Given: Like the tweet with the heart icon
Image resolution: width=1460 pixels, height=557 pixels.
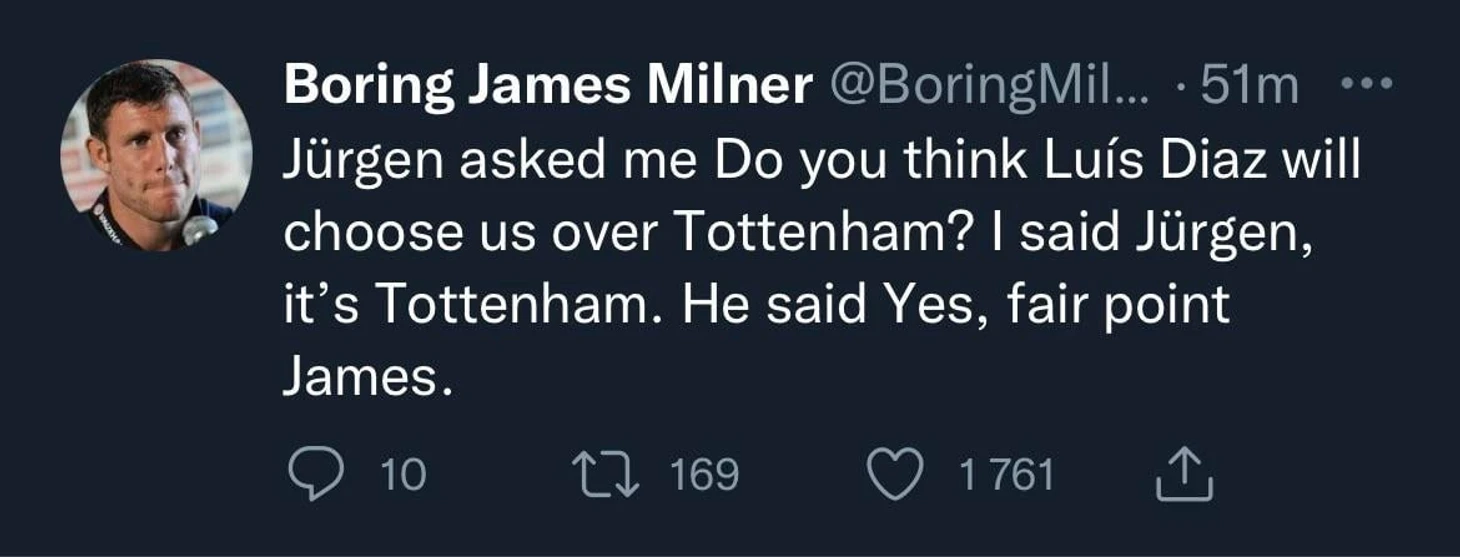Looking at the screenshot, I should point(895,474).
